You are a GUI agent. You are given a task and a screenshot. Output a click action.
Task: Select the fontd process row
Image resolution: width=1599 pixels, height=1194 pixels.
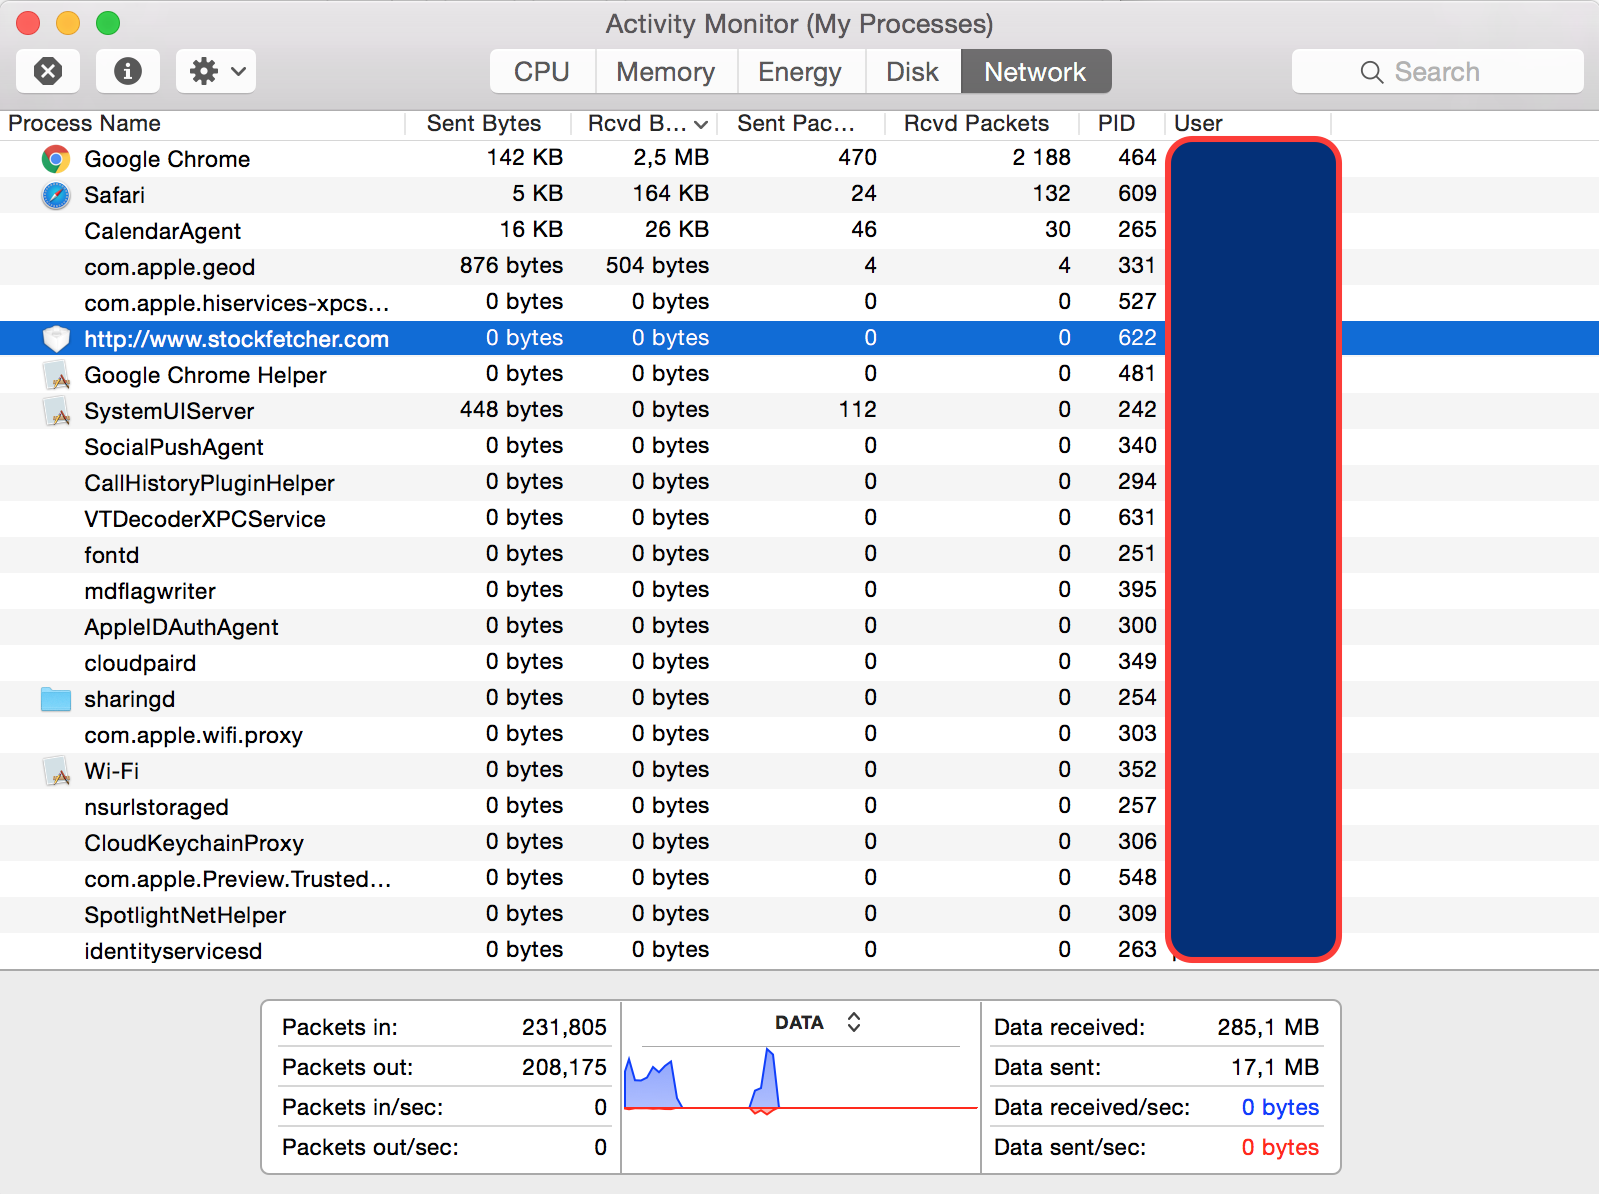(799, 555)
